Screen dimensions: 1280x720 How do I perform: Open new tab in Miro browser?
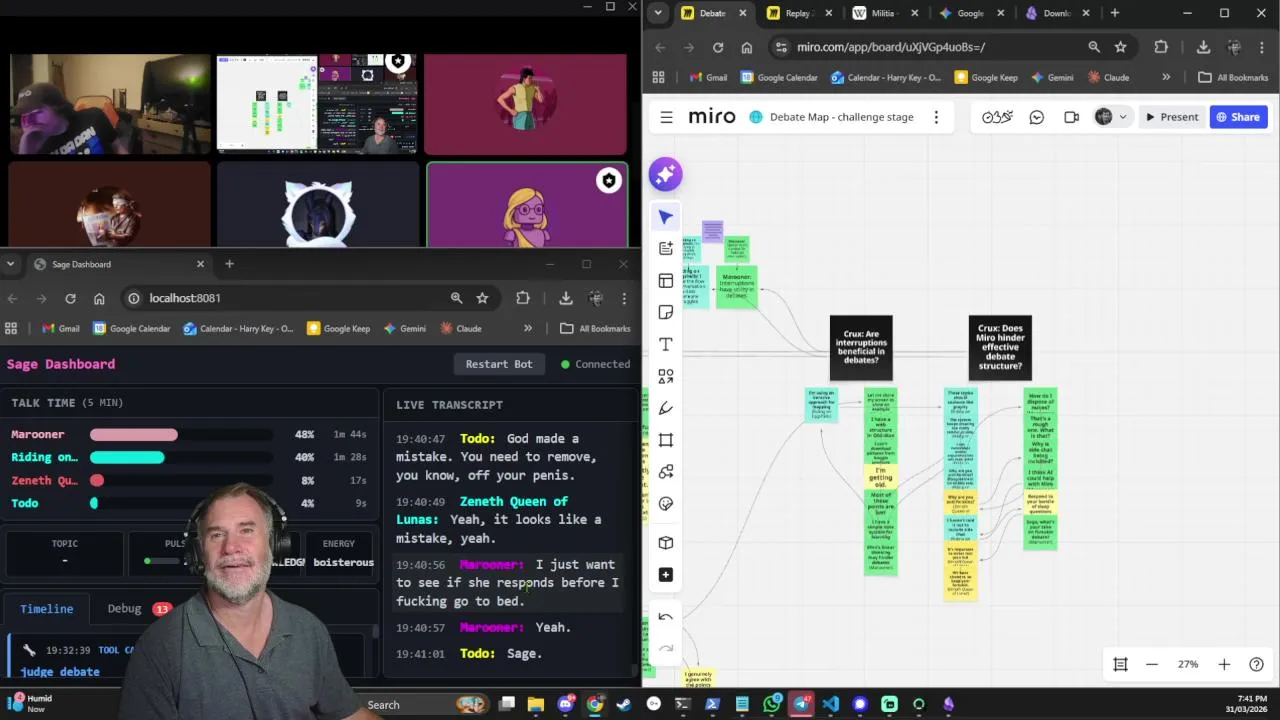[1115, 13]
